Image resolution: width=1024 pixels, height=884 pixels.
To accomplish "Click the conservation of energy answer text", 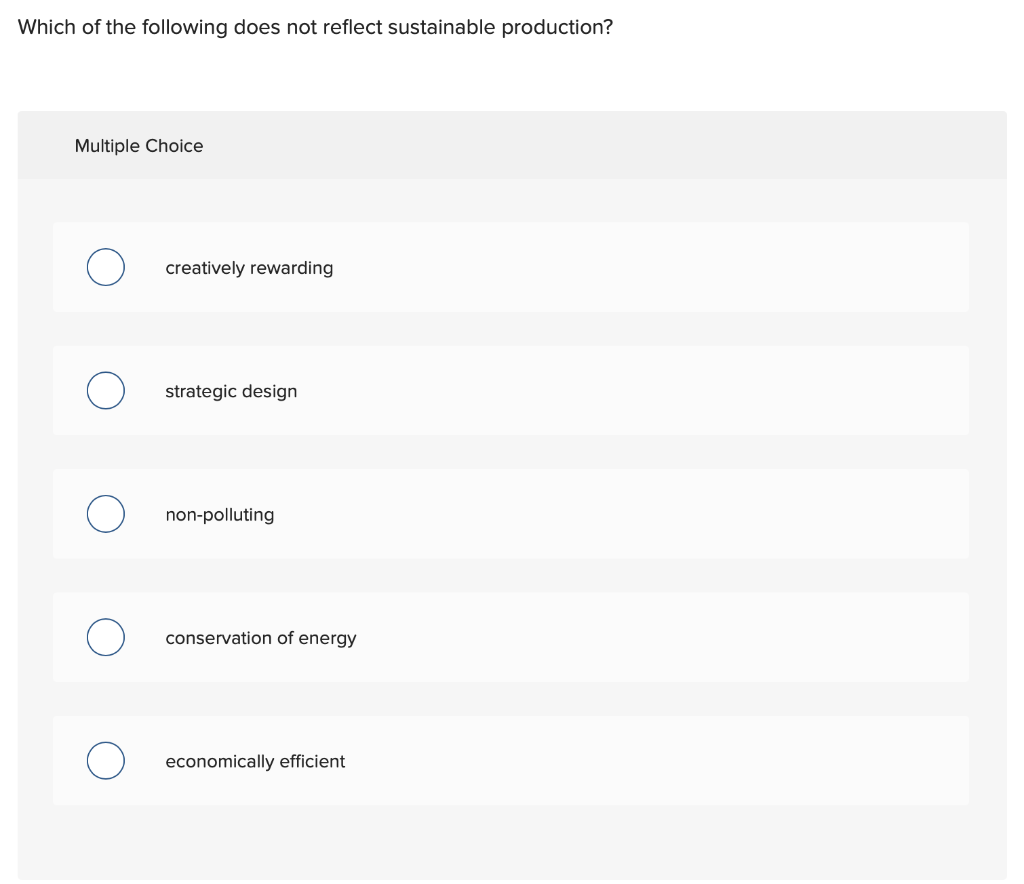I will point(261,638).
